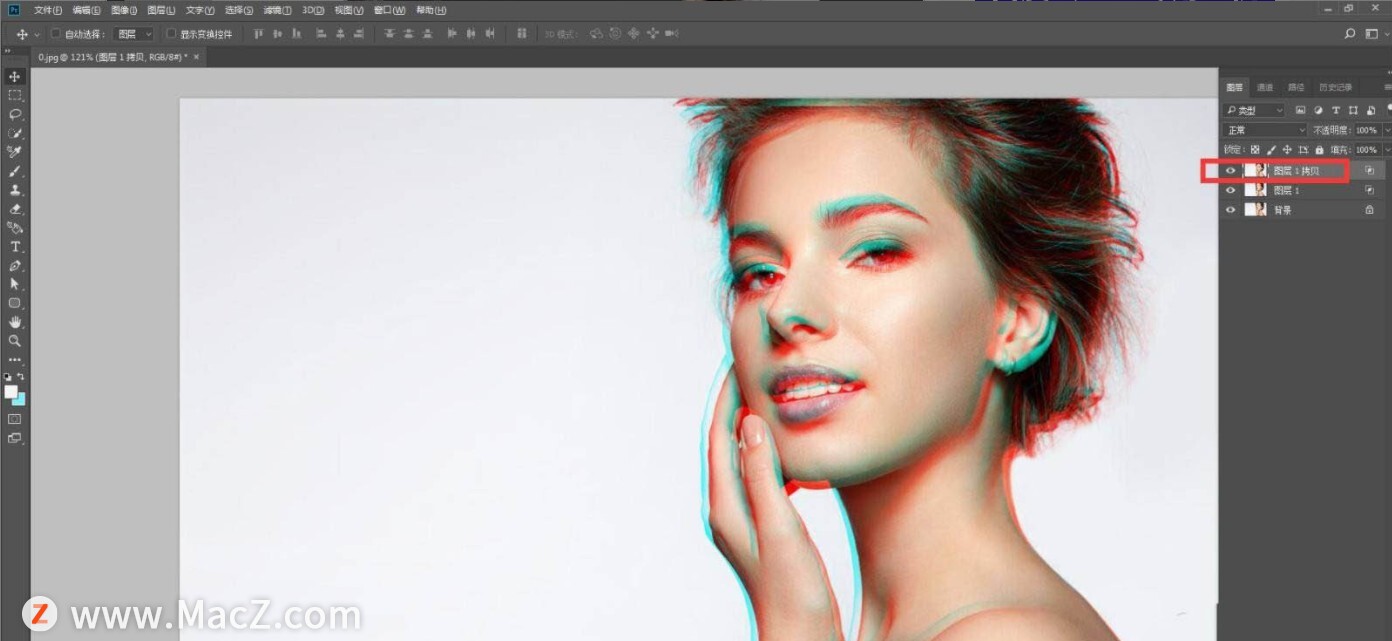
Task: Open the Layers panel flyout menu
Action: pos(1387,88)
